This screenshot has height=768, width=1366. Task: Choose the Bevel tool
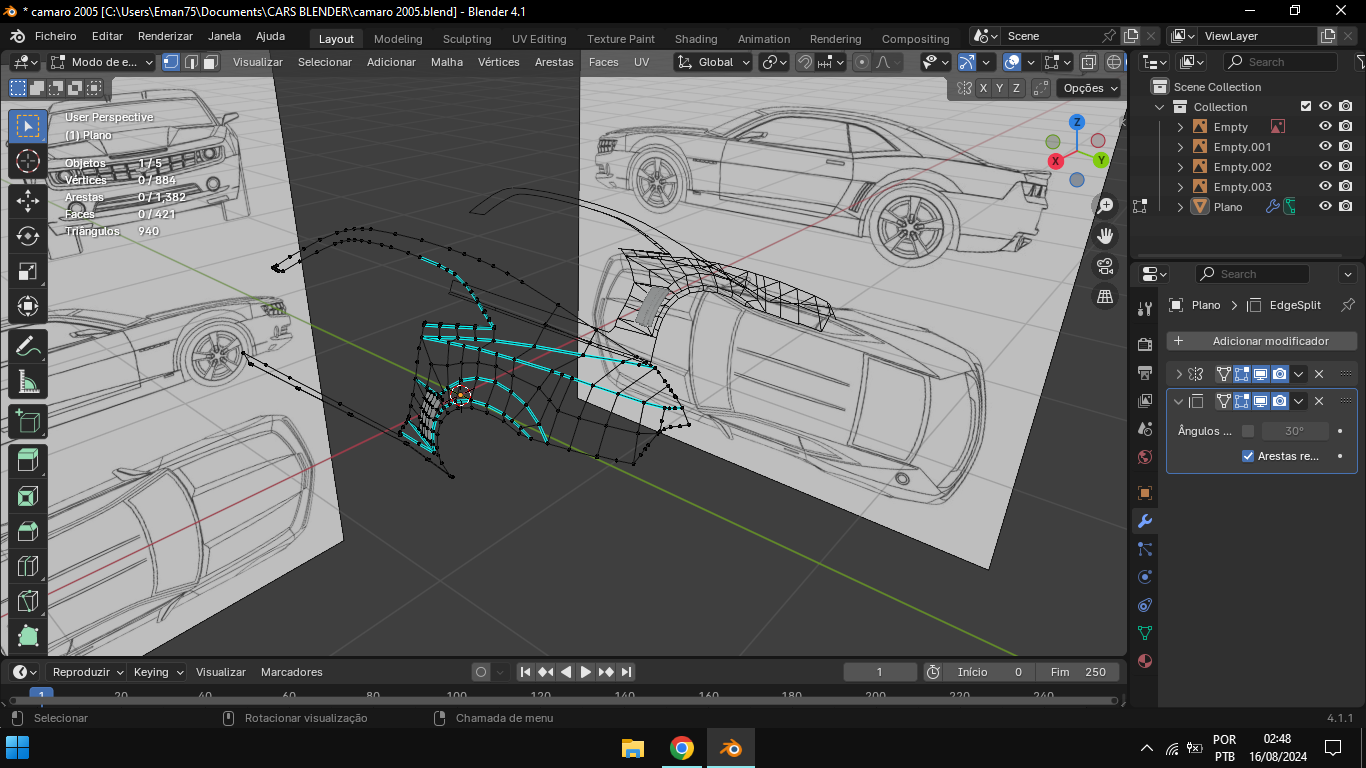(28, 531)
